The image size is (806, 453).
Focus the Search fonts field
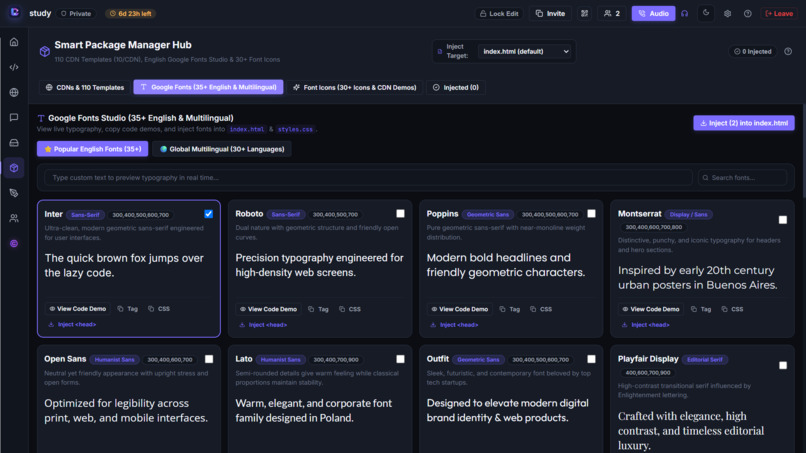tap(742, 177)
